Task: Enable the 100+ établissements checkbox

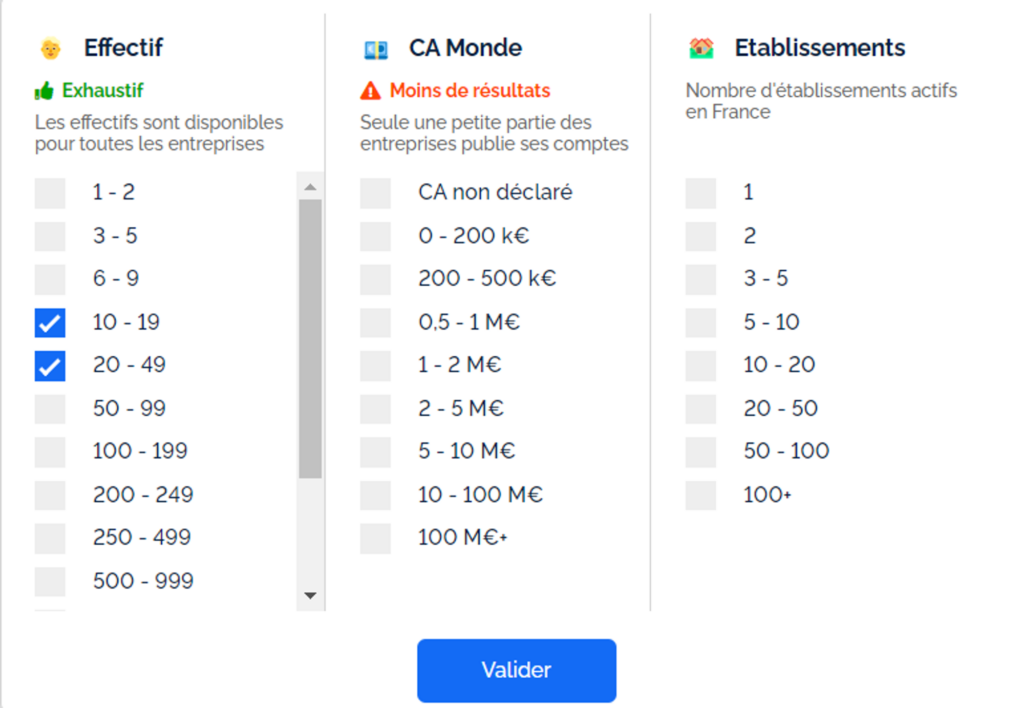Action: (x=701, y=495)
